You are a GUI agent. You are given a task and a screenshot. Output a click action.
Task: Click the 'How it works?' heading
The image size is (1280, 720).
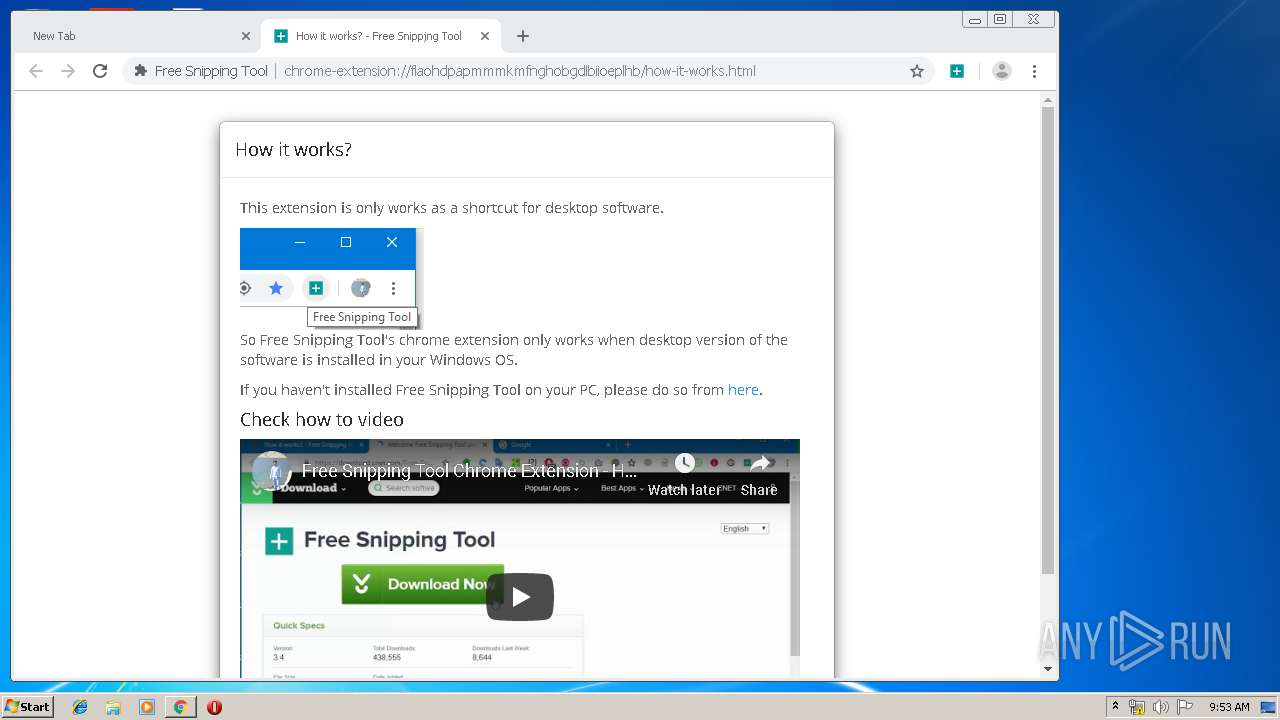pos(293,150)
